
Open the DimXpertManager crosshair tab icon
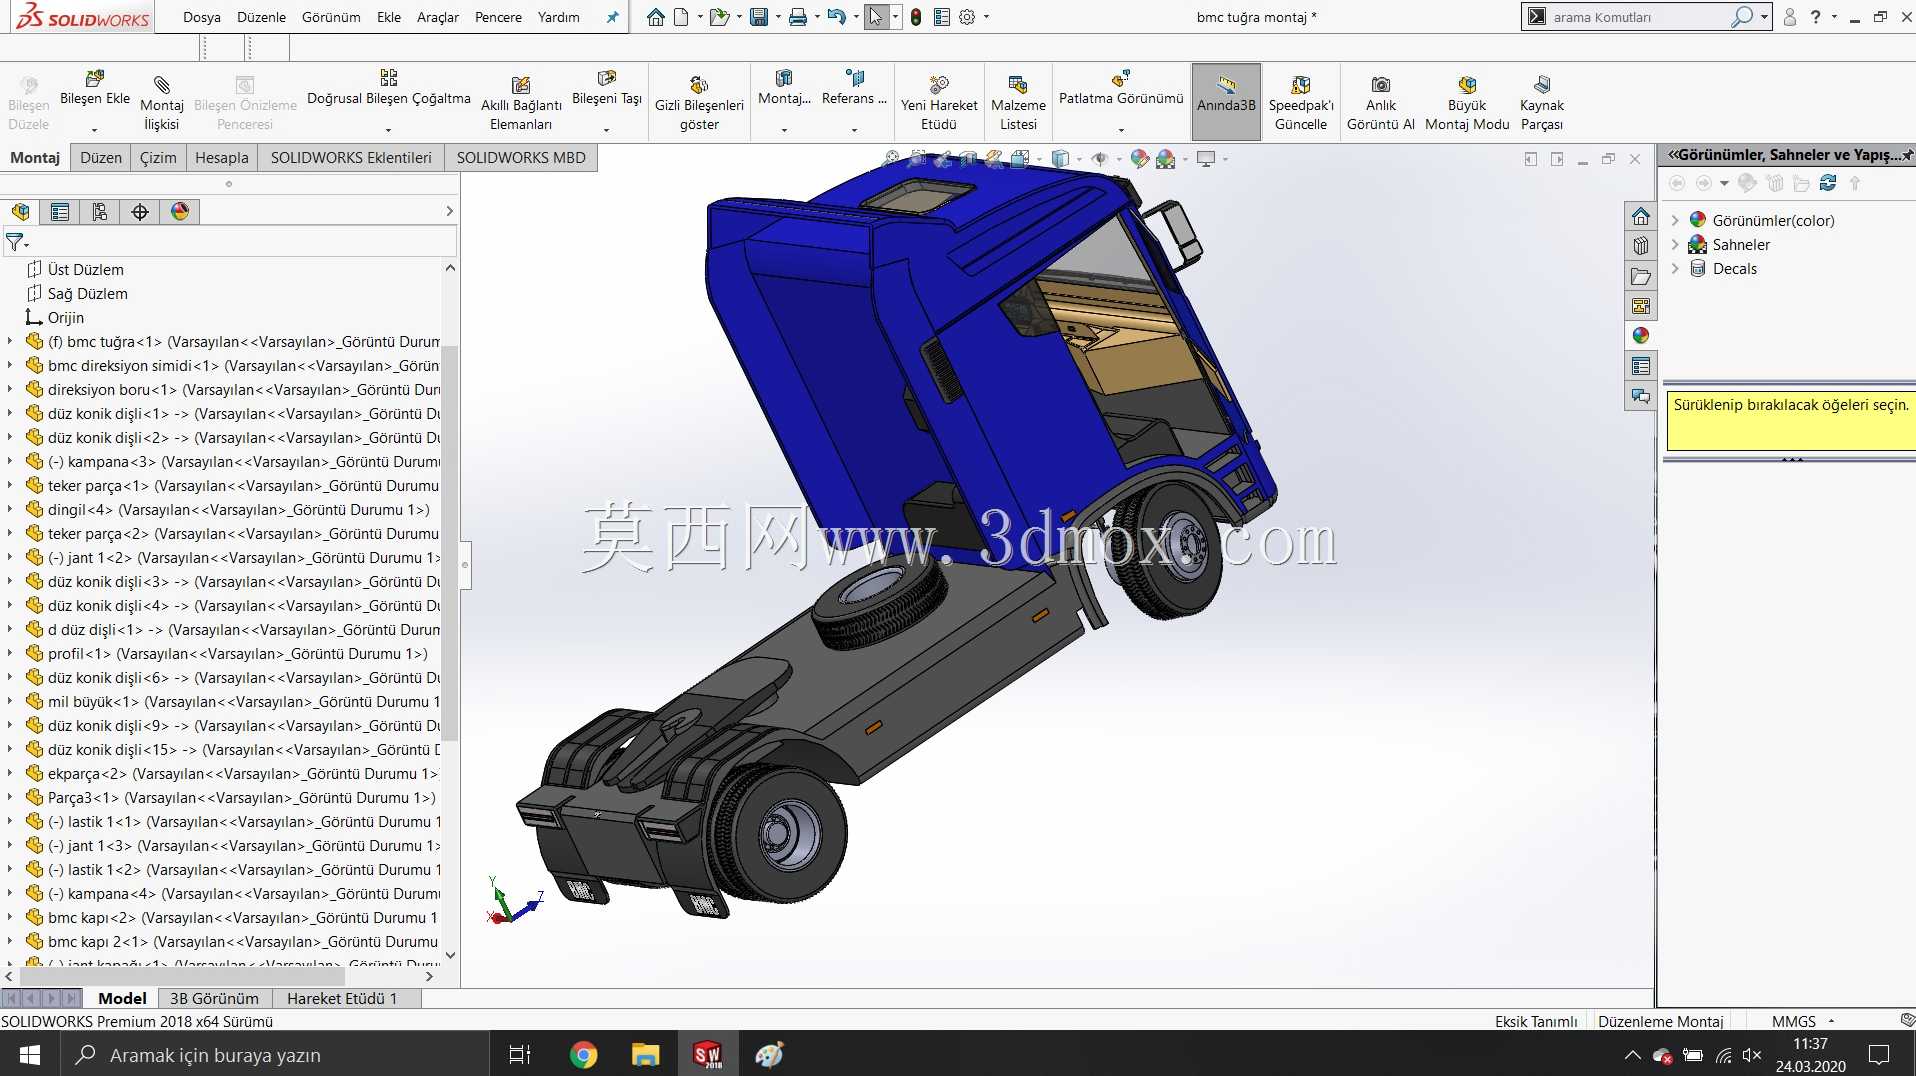[x=140, y=211]
